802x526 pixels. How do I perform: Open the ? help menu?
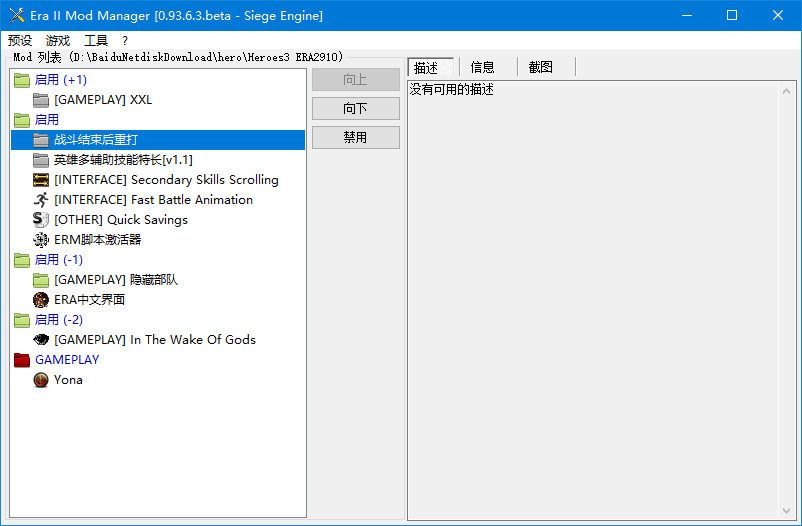[x=125, y=40]
